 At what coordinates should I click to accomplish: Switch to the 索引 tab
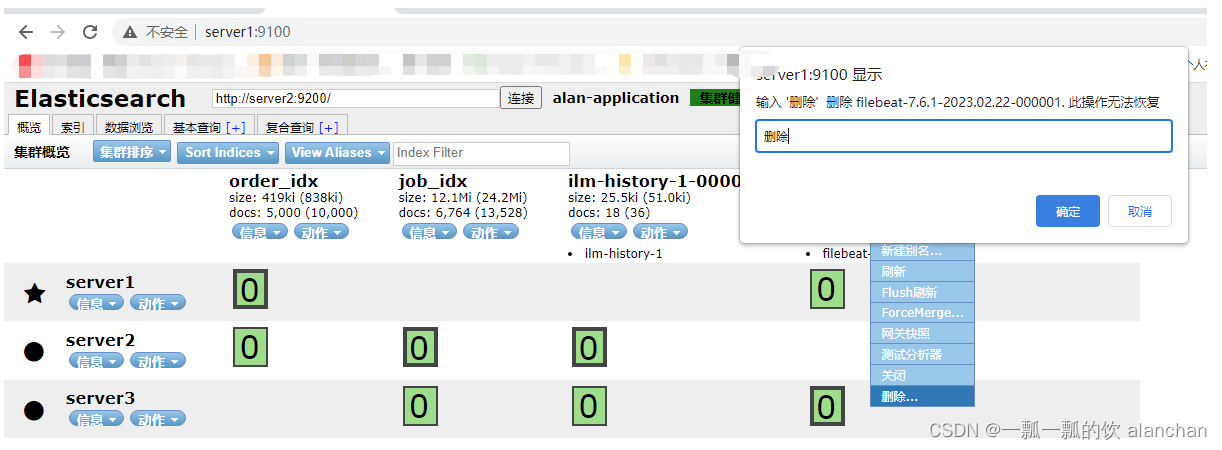[72, 127]
